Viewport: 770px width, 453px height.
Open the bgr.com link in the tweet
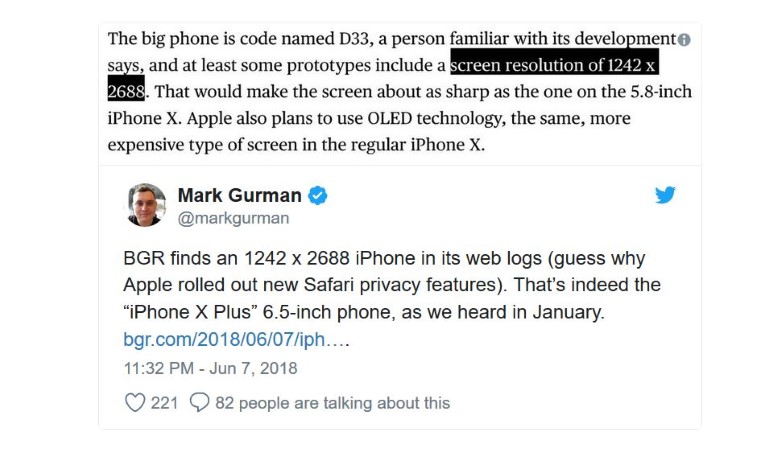pos(236,339)
